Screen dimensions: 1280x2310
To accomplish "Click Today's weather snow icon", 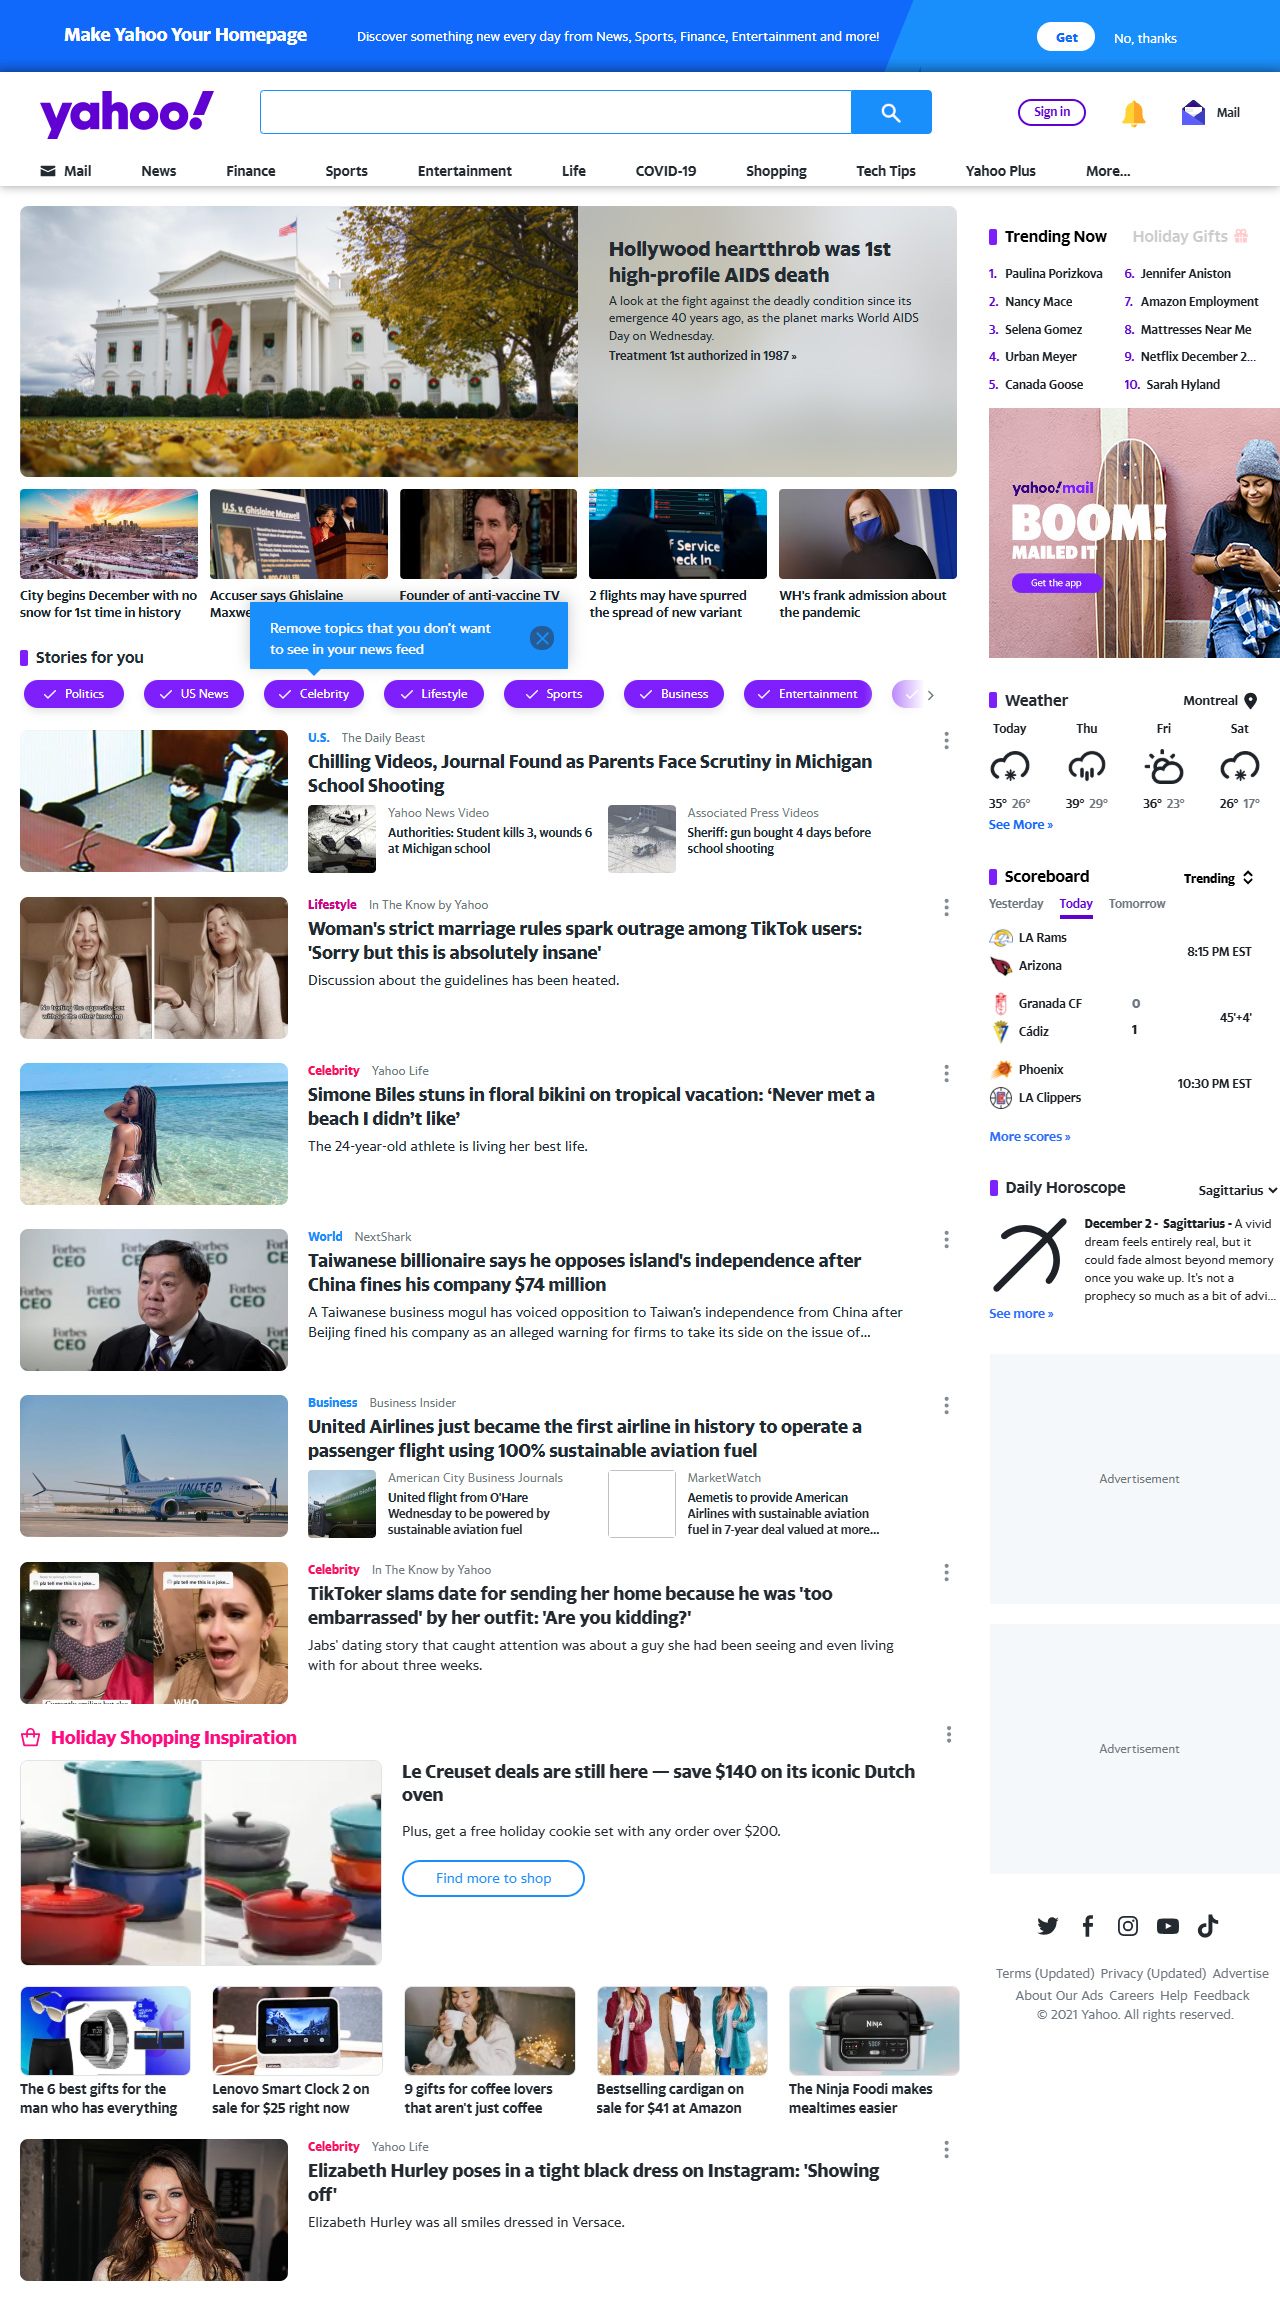I will coord(1010,767).
